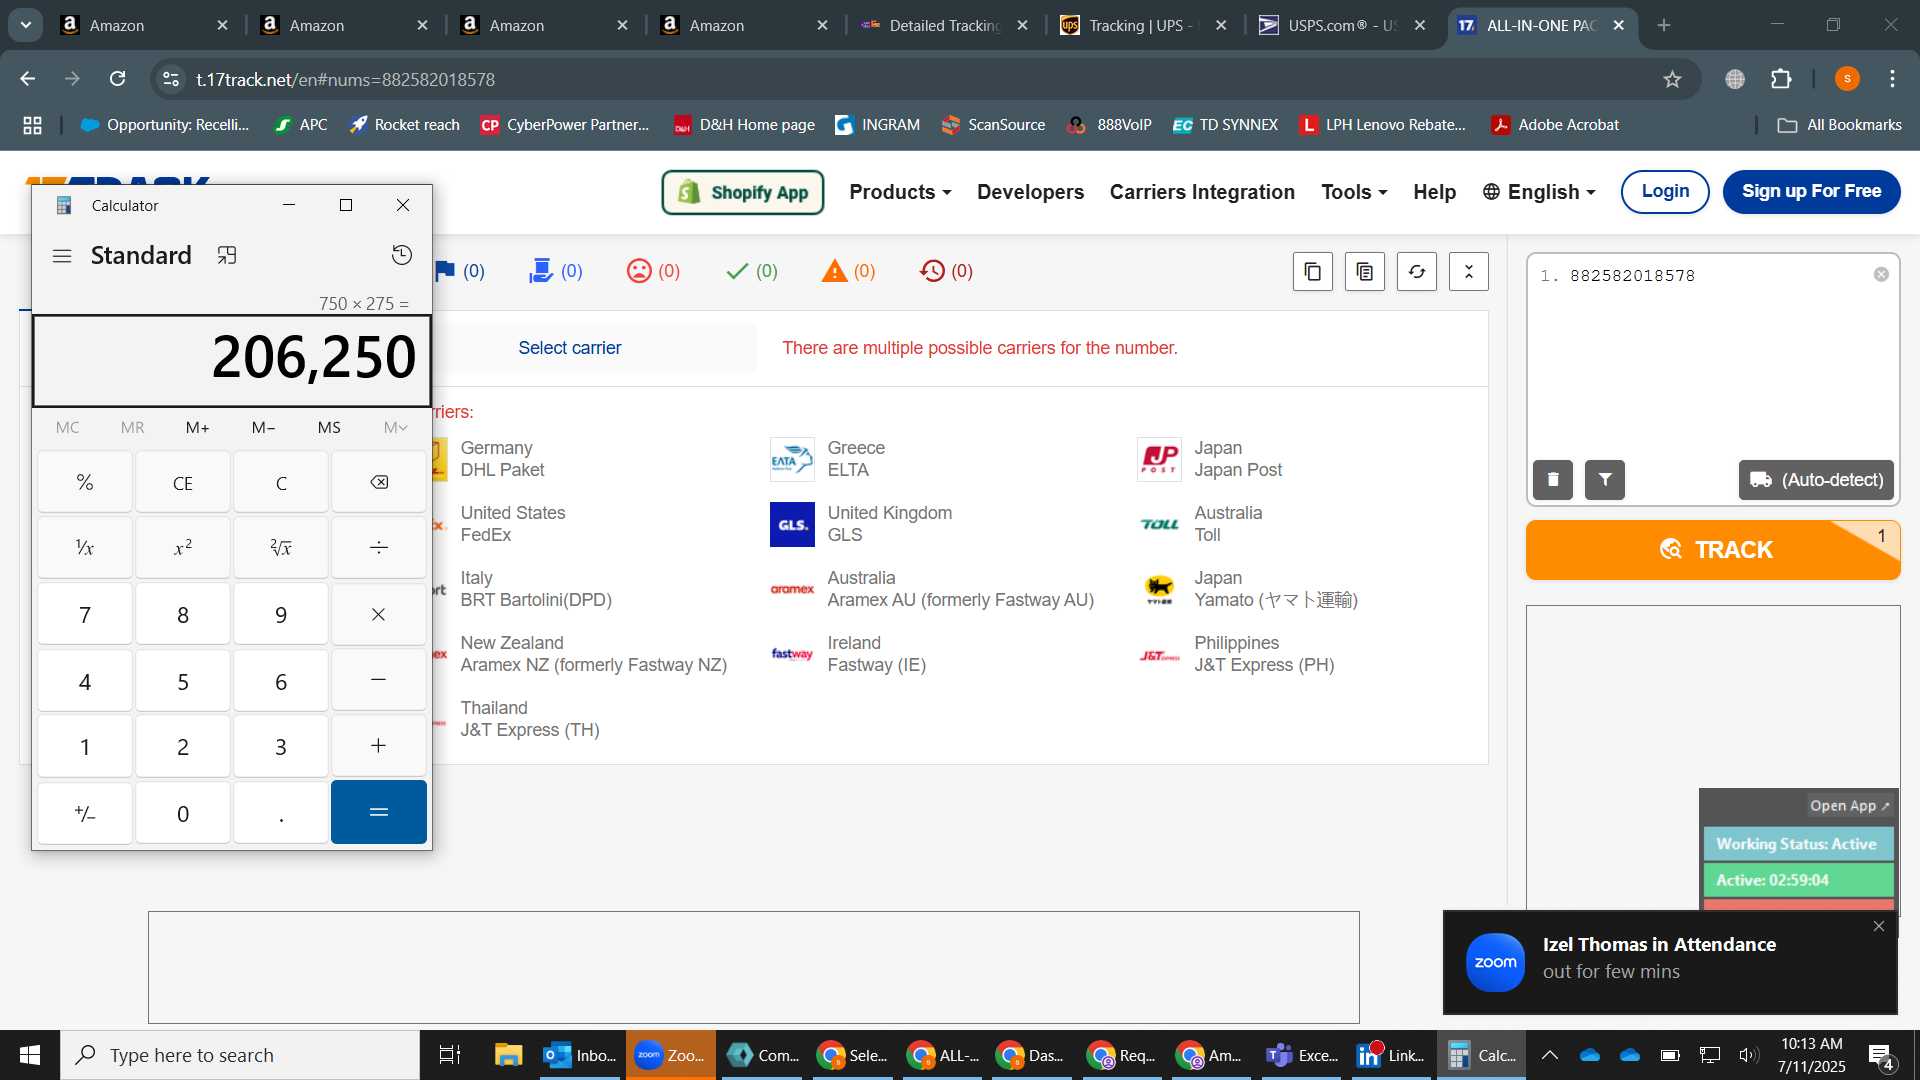This screenshot has height=1080, width=1920.
Task: Open CyberPower Partner bookmark
Action: point(565,125)
